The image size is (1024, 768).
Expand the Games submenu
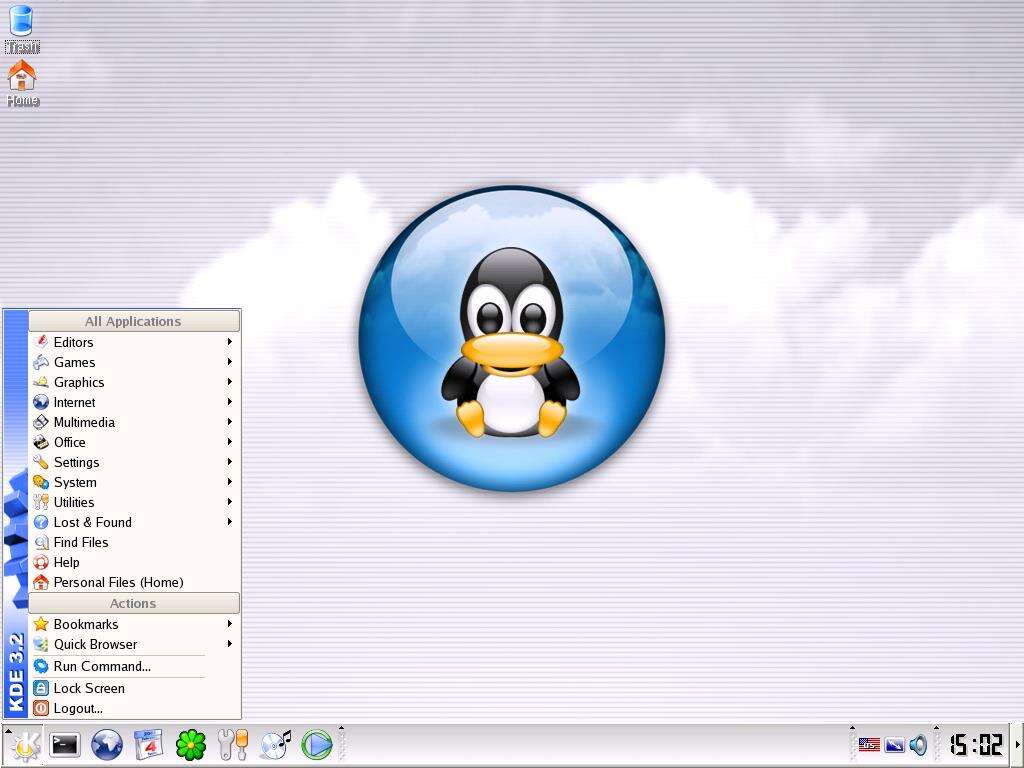click(x=135, y=362)
